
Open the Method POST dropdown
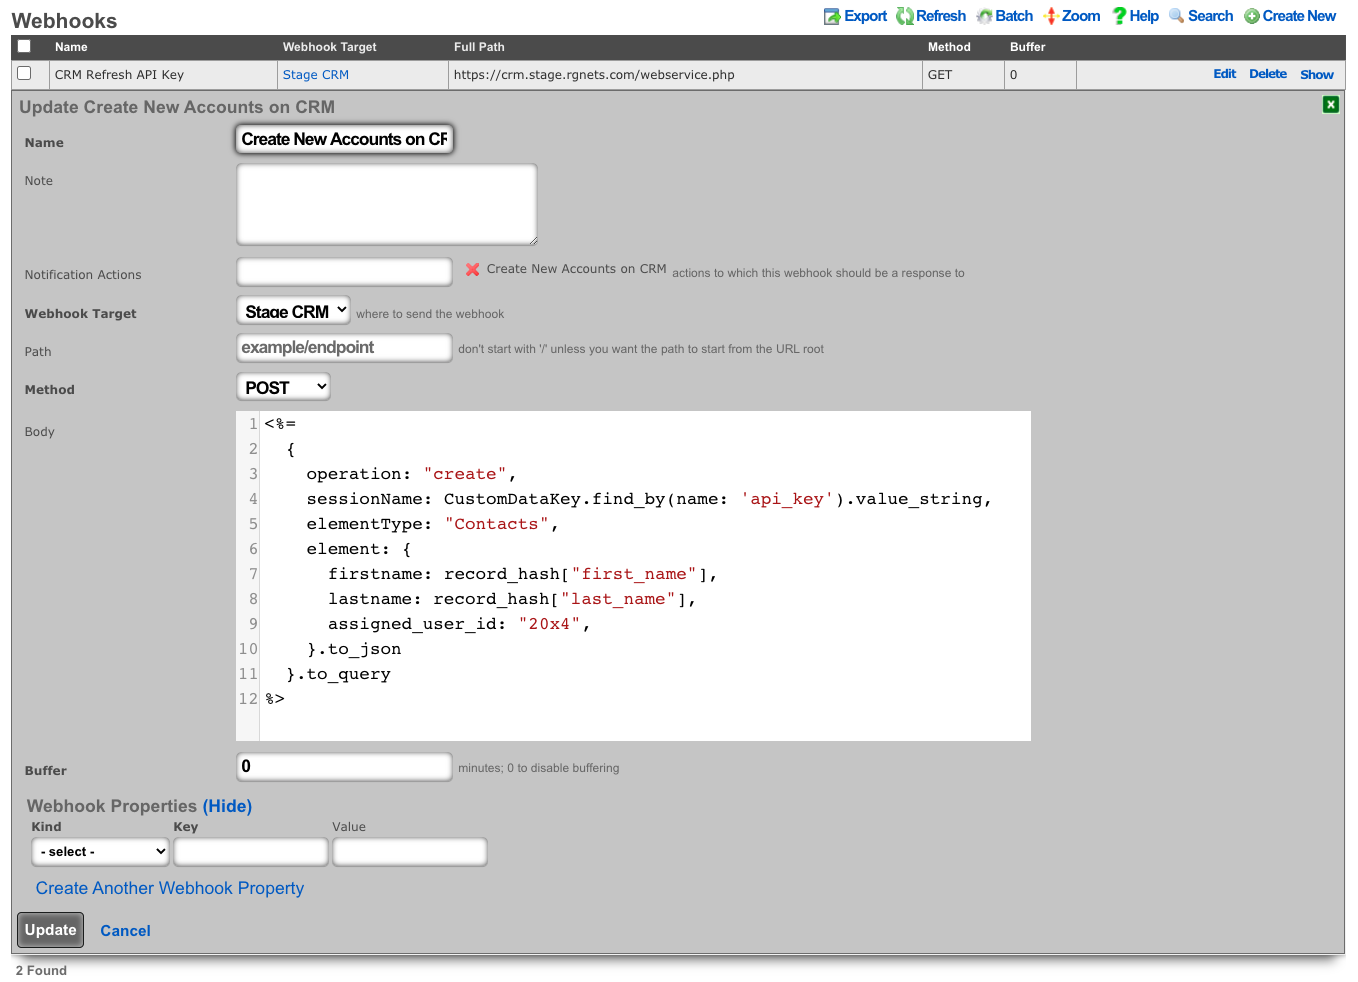[283, 387]
